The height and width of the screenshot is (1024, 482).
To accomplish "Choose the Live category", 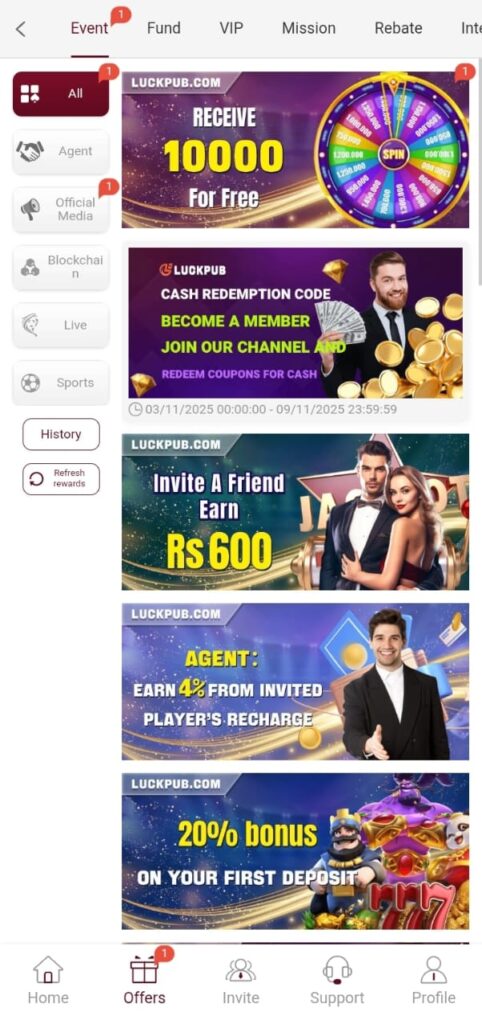I will click(x=61, y=325).
